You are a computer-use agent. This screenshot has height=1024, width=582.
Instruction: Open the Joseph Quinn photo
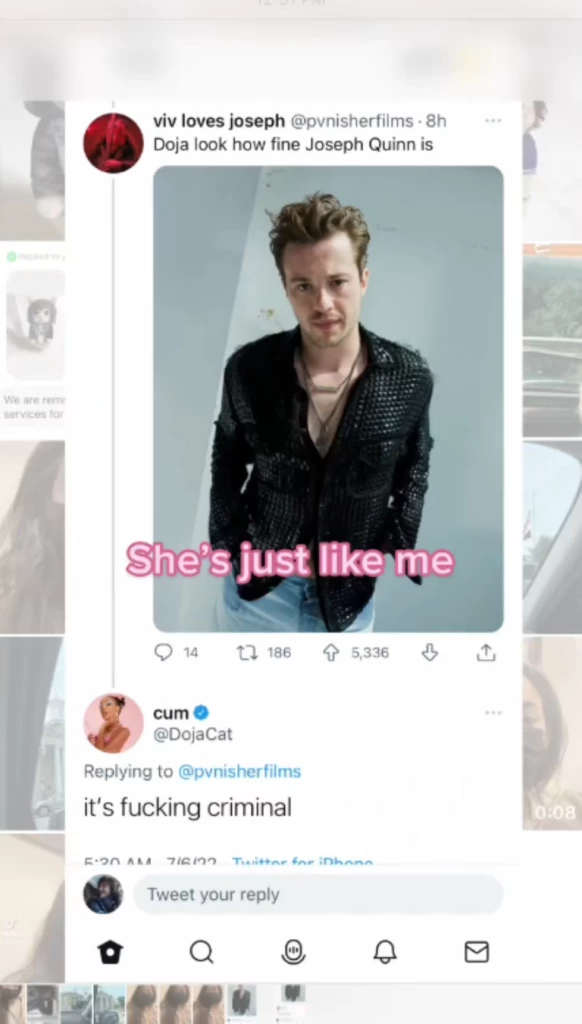[328, 399]
